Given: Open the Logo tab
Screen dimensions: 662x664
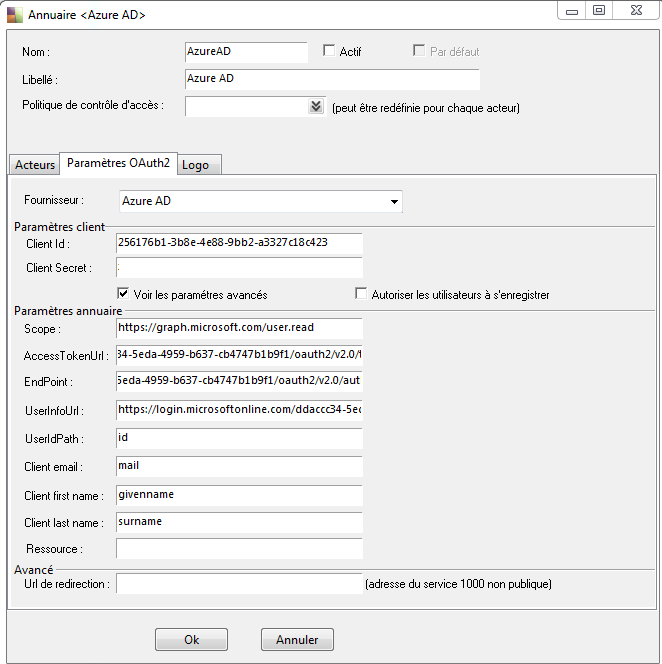Looking at the screenshot, I should [x=199, y=165].
